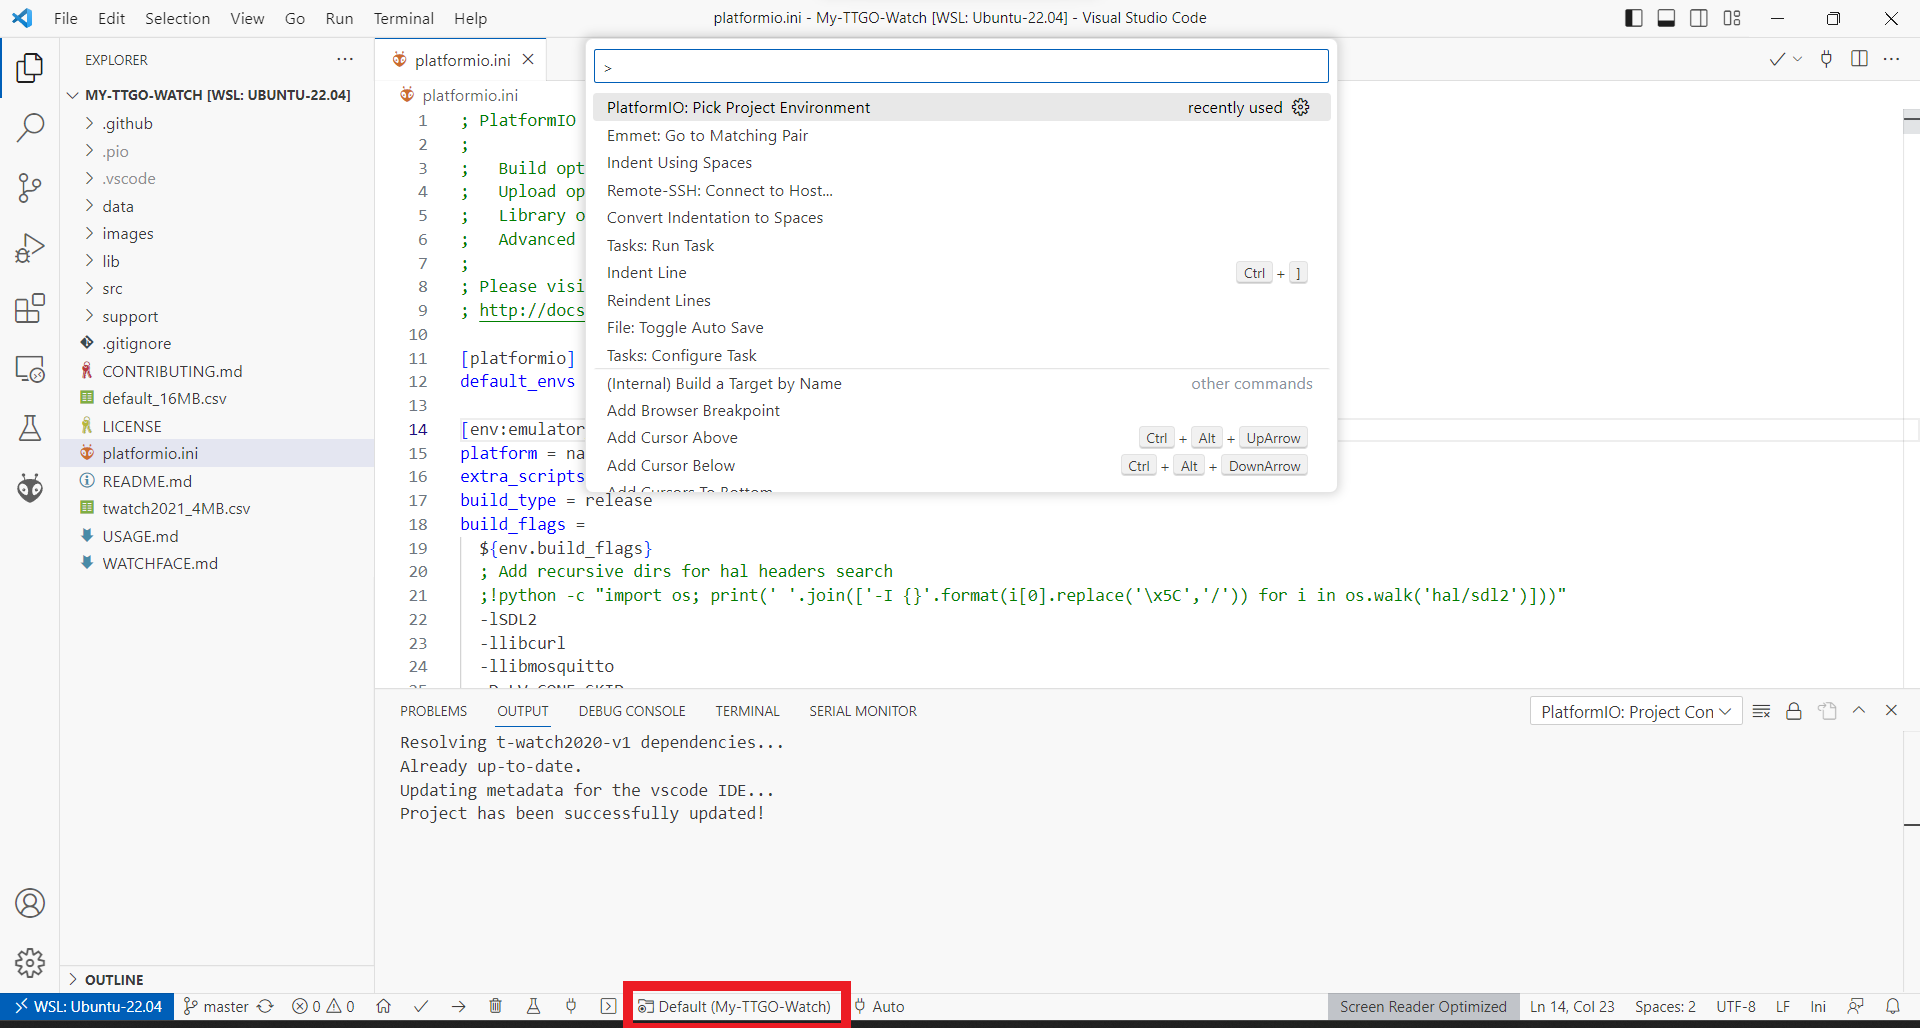
Task: Click PlatformIO Clean trash icon in status bar
Action: (495, 1006)
